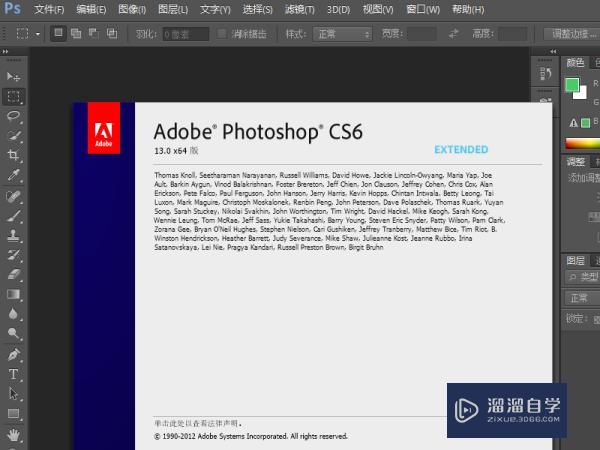
Task: Select the Clone Stamp tool
Action: click(x=14, y=235)
